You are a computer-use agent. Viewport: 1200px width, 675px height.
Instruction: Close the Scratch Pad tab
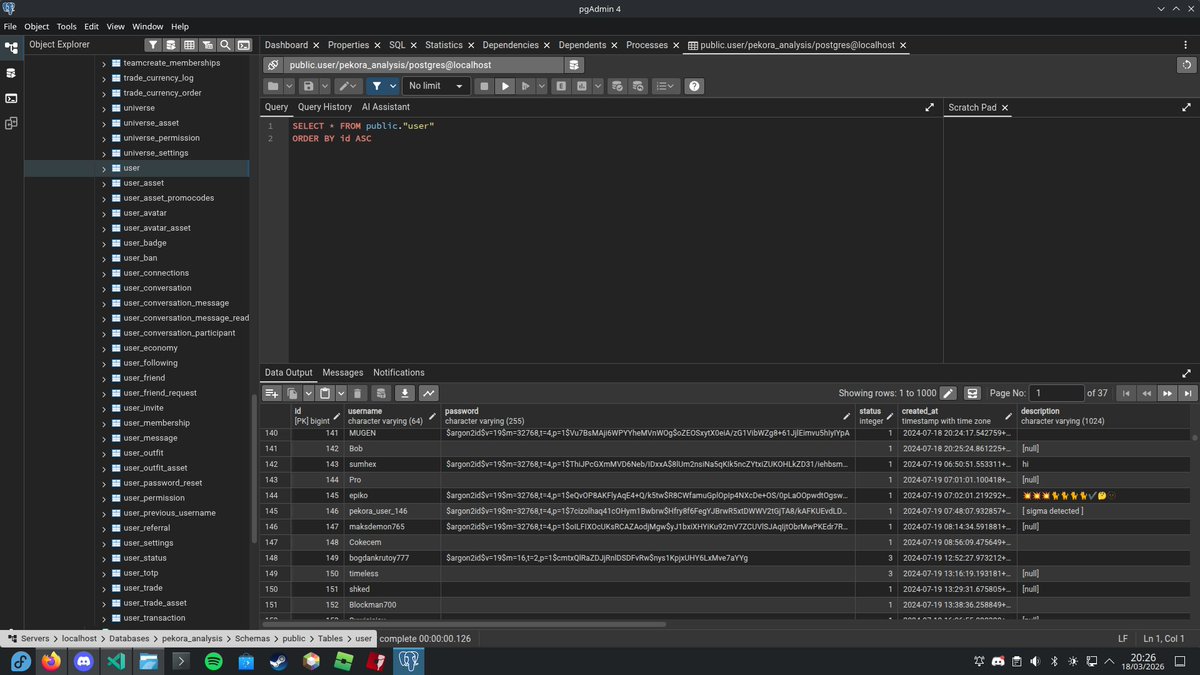tap(1005, 107)
